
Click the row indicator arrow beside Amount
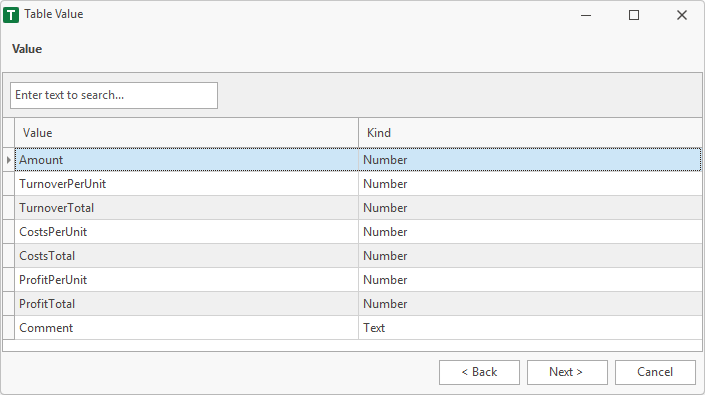9,160
